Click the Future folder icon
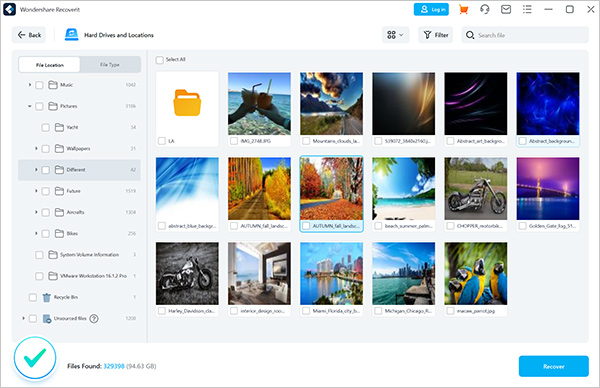Viewport: 600px width, 388px height. 59,191
